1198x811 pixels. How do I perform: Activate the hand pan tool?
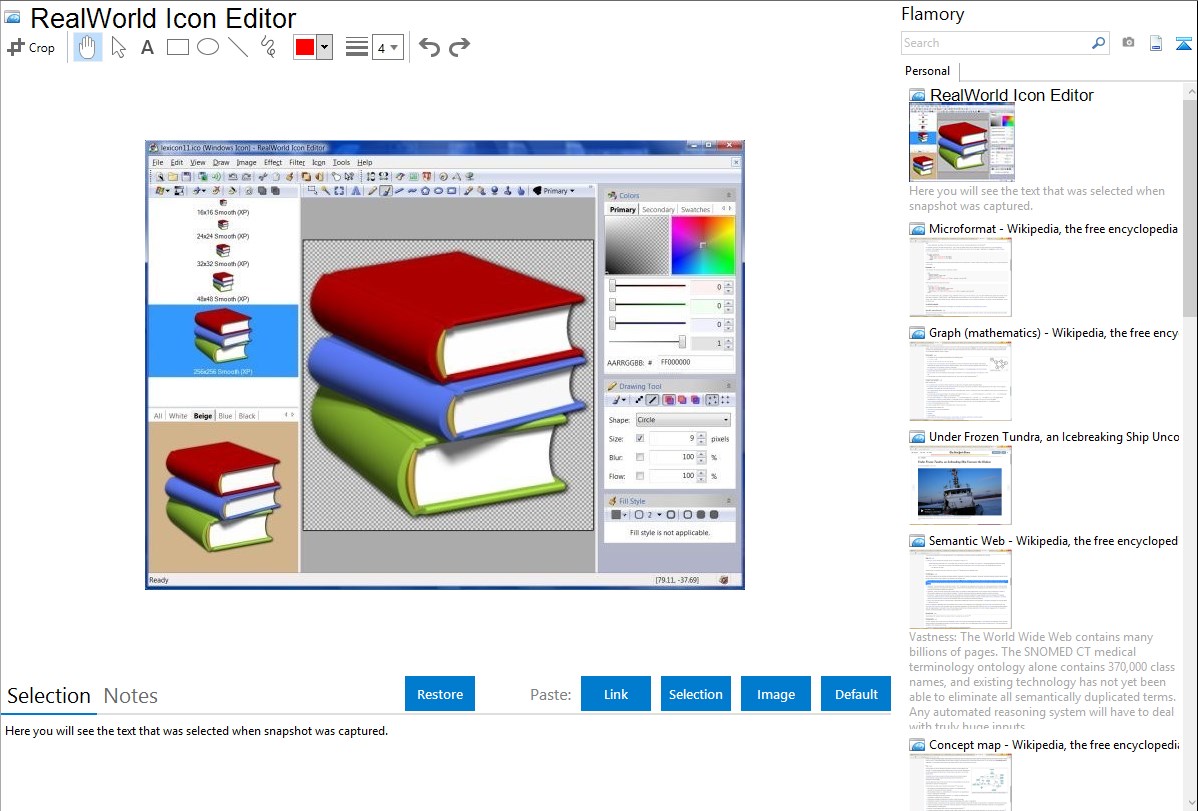coord(88,47)
